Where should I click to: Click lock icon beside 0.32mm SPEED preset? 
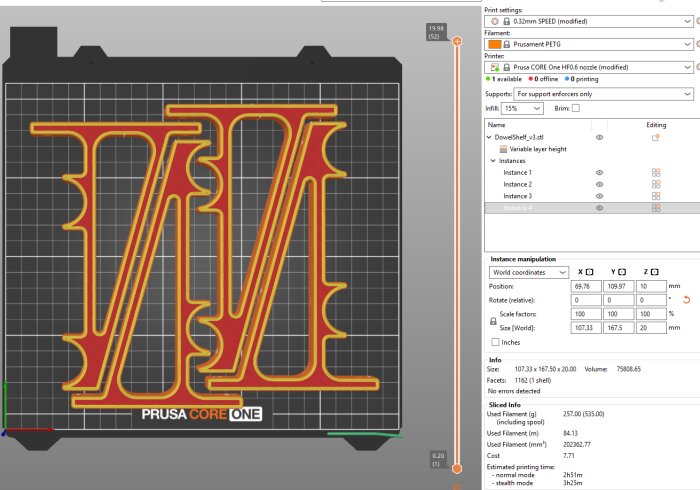tap(507, 21)
